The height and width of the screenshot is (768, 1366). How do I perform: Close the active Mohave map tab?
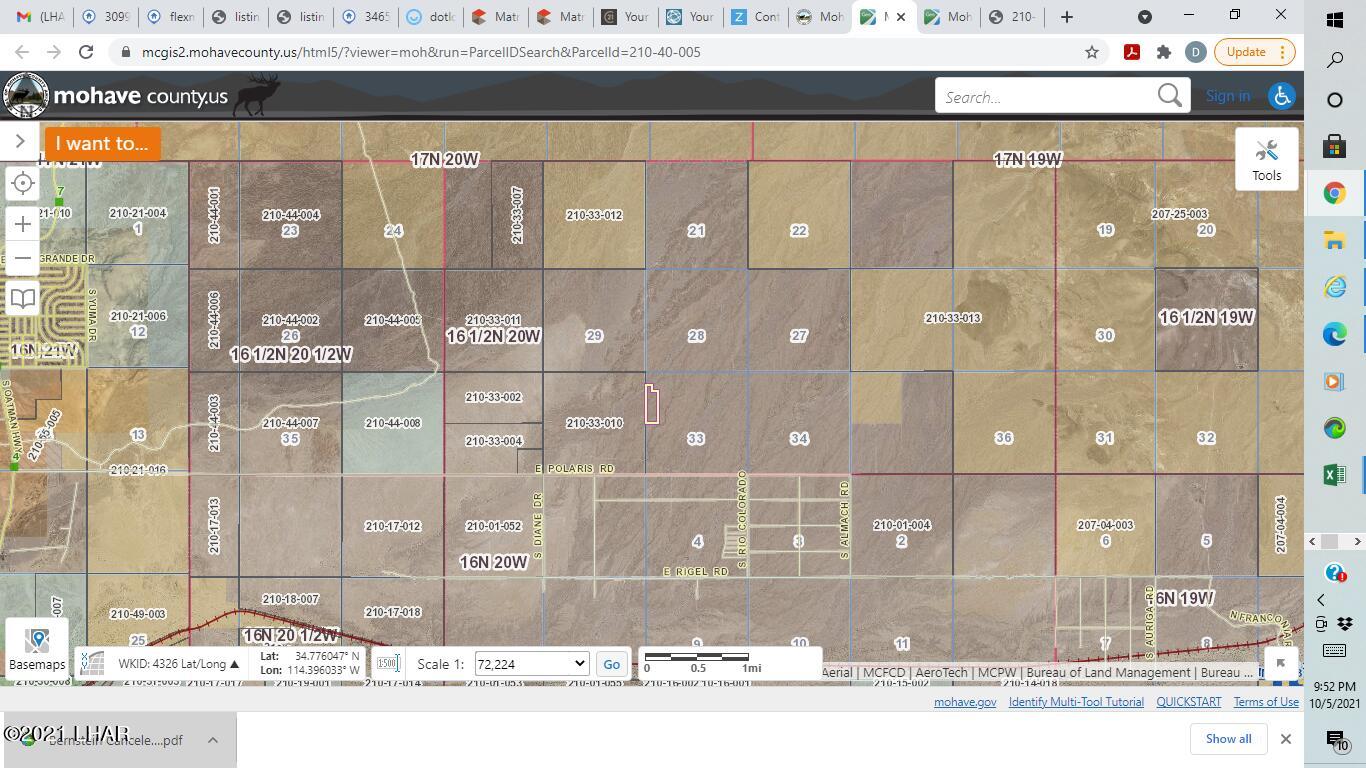[x=900, y=17]
